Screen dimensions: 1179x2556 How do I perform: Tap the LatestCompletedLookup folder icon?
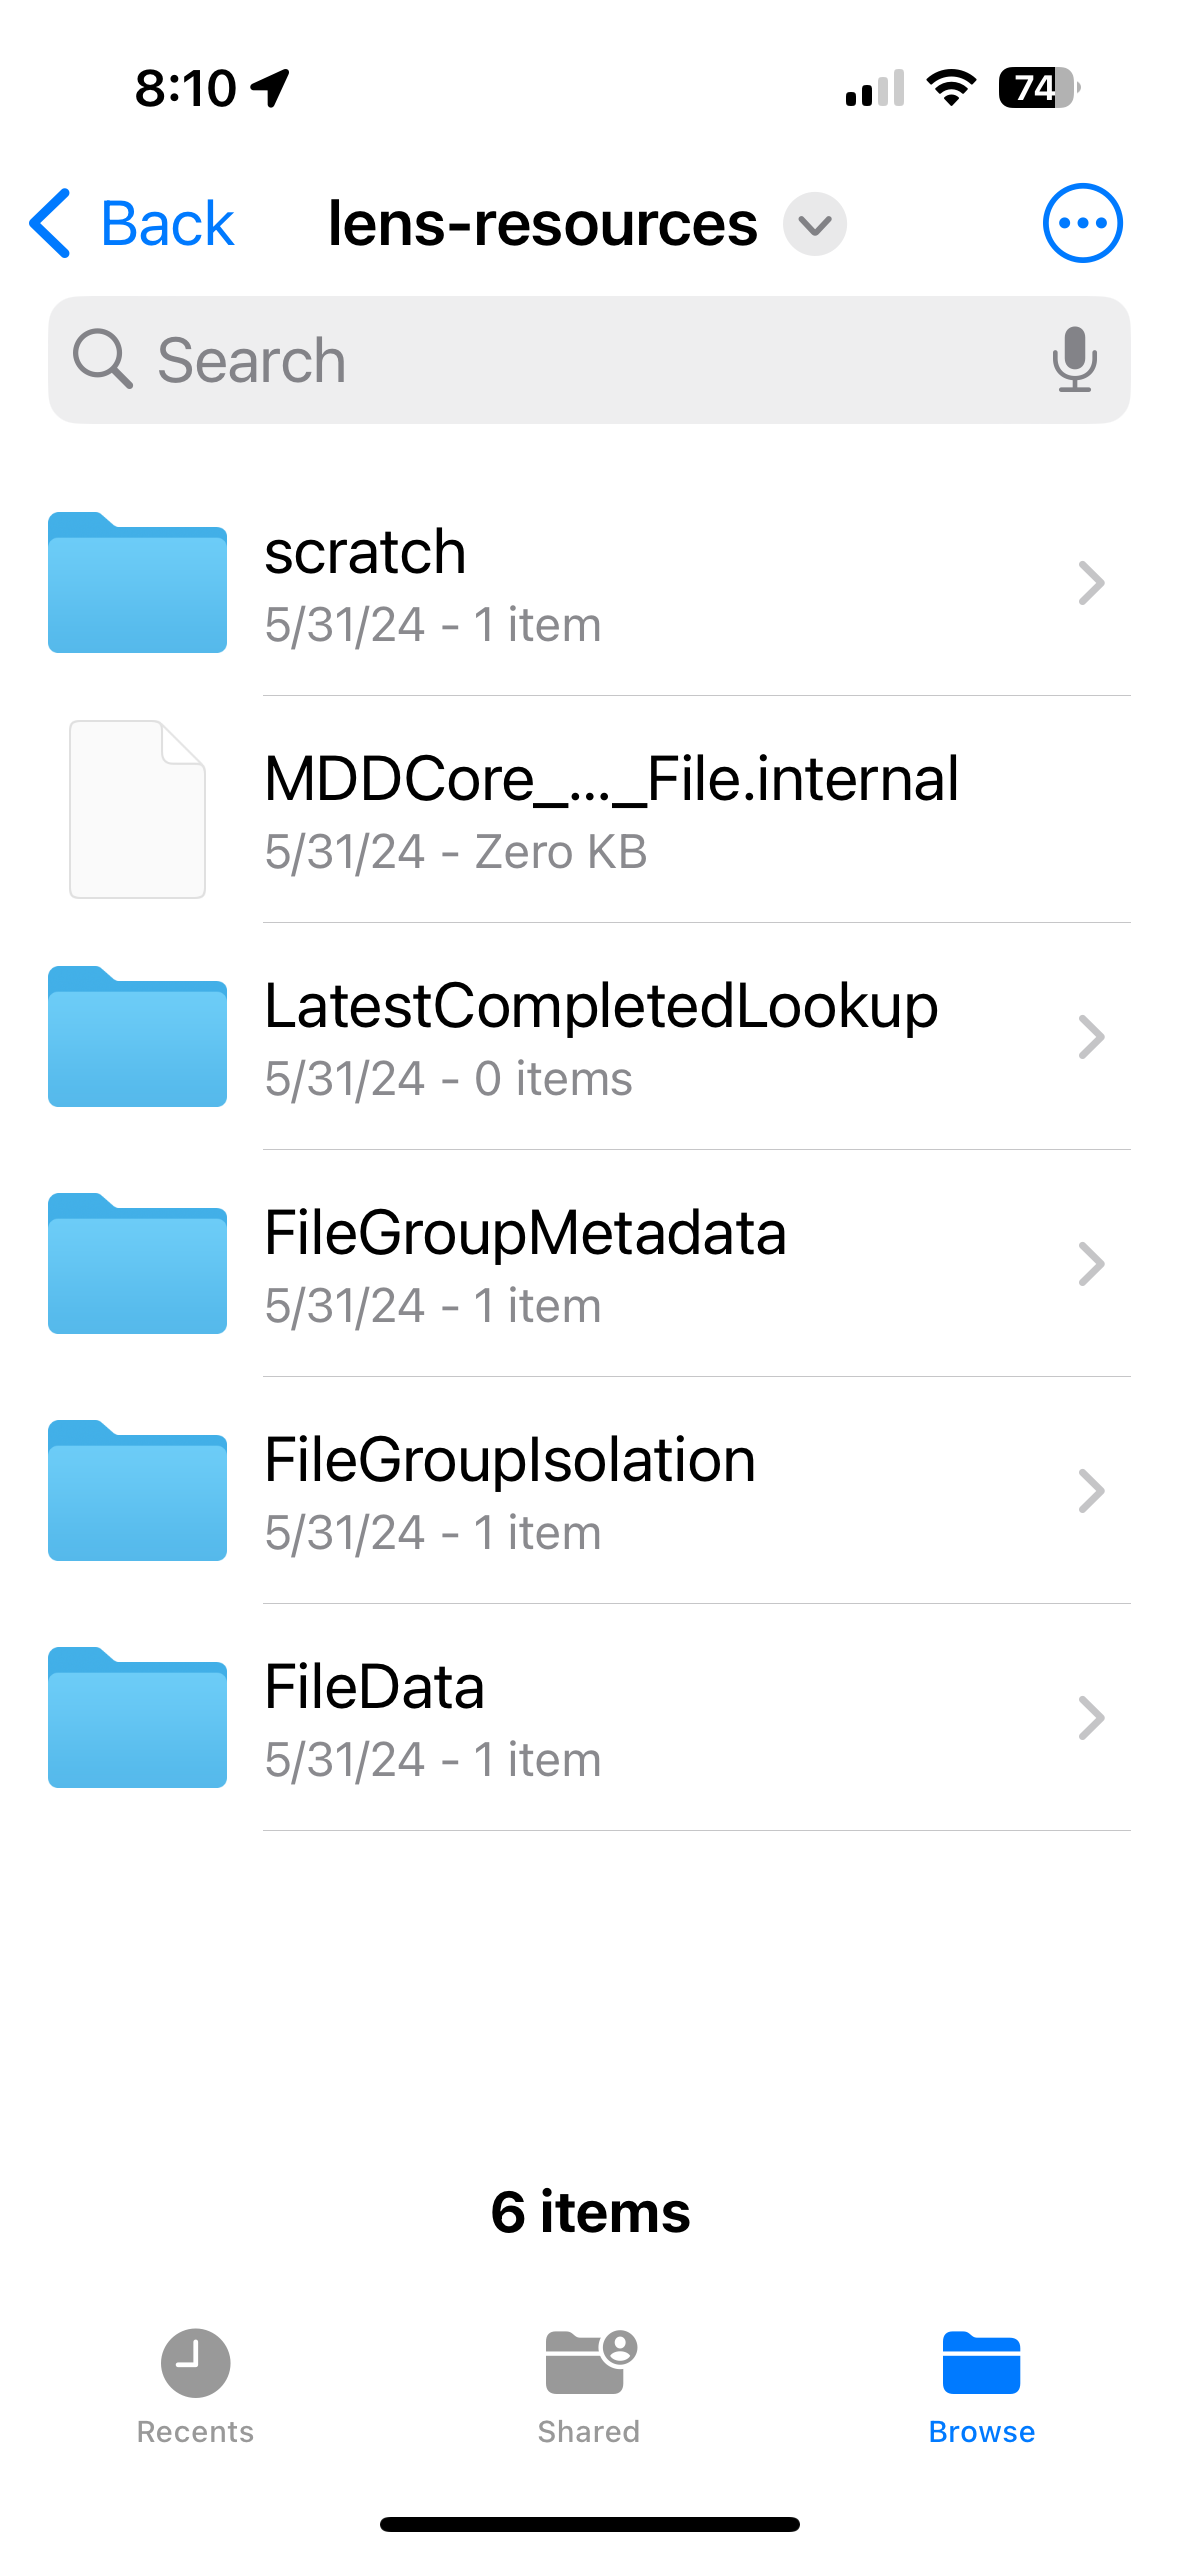(137, 1037)
